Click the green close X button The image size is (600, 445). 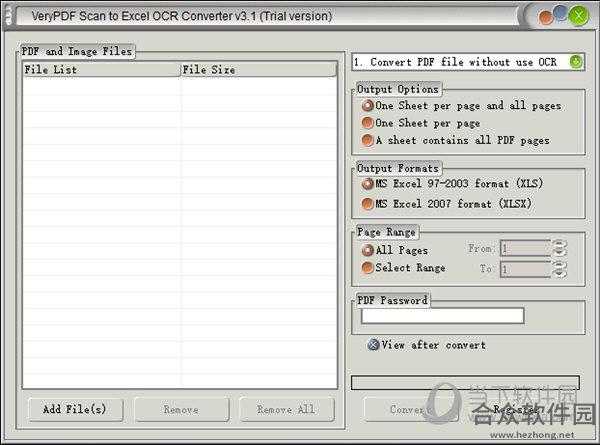point(579,16)
